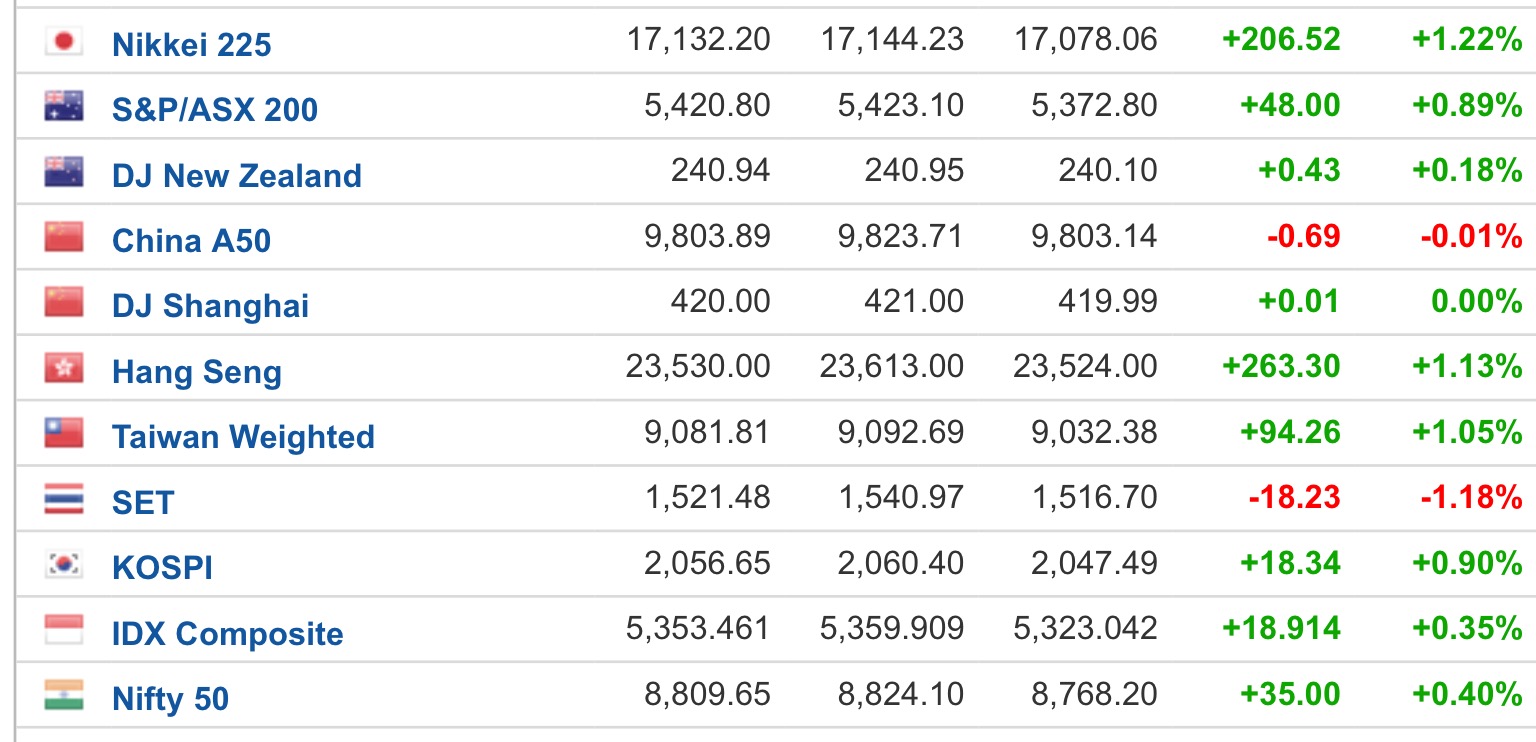
Task: Click the New Zealand flag icon
Action: [x=64, y=173]
